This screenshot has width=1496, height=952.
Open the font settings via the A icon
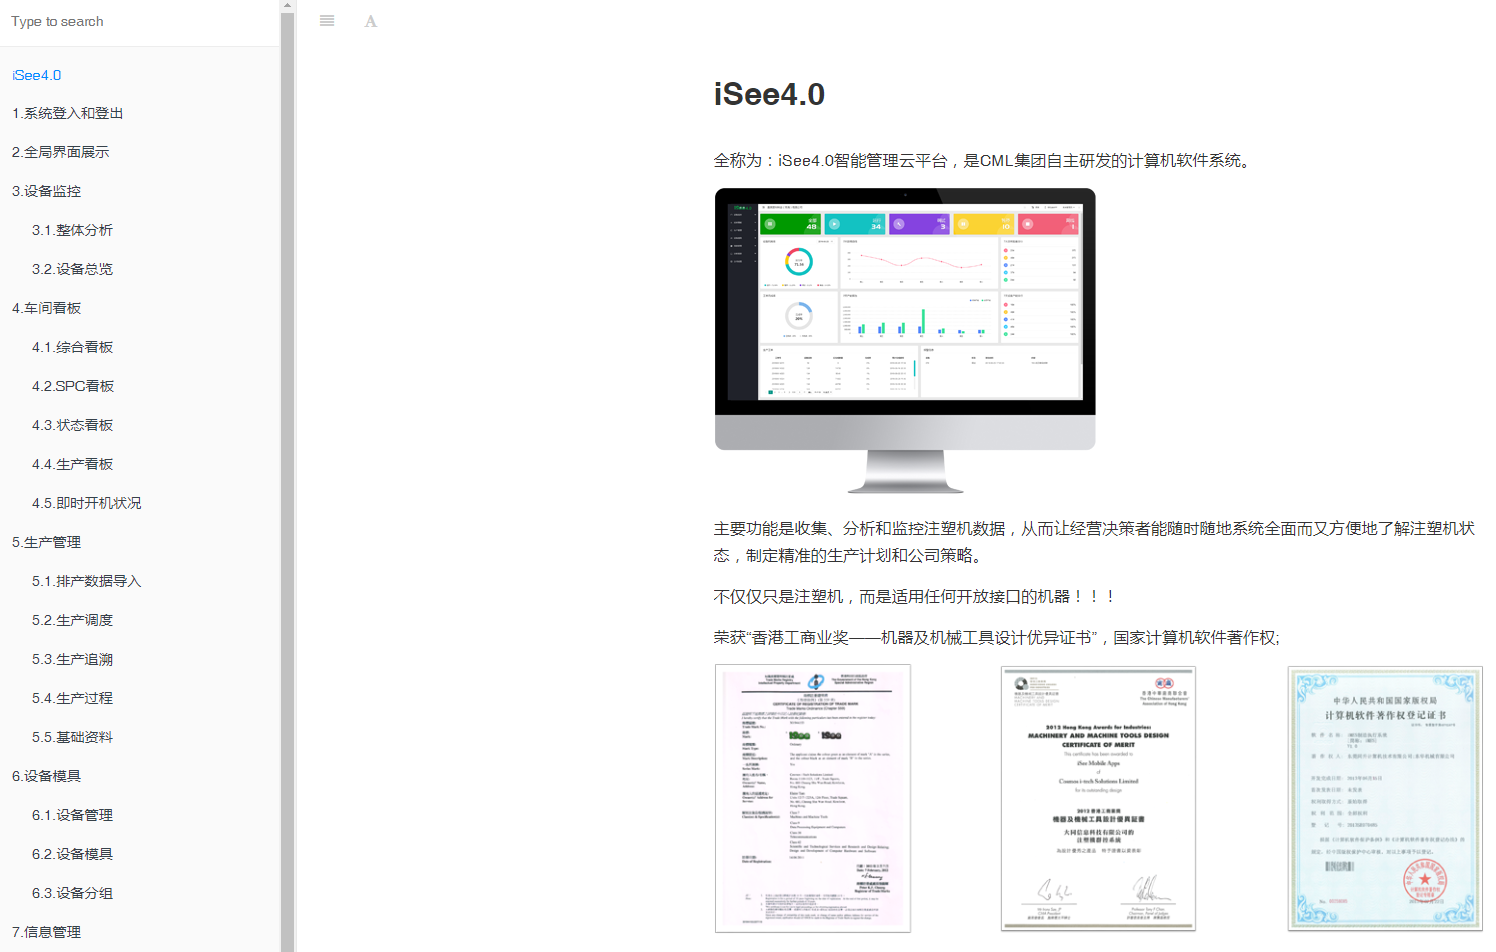point(370,20)
